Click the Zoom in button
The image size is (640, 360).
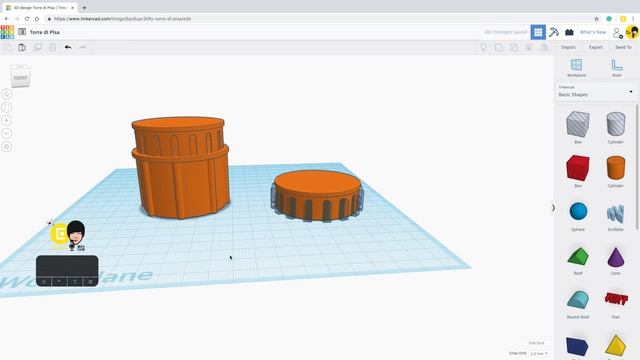click(x=7, y=120)
